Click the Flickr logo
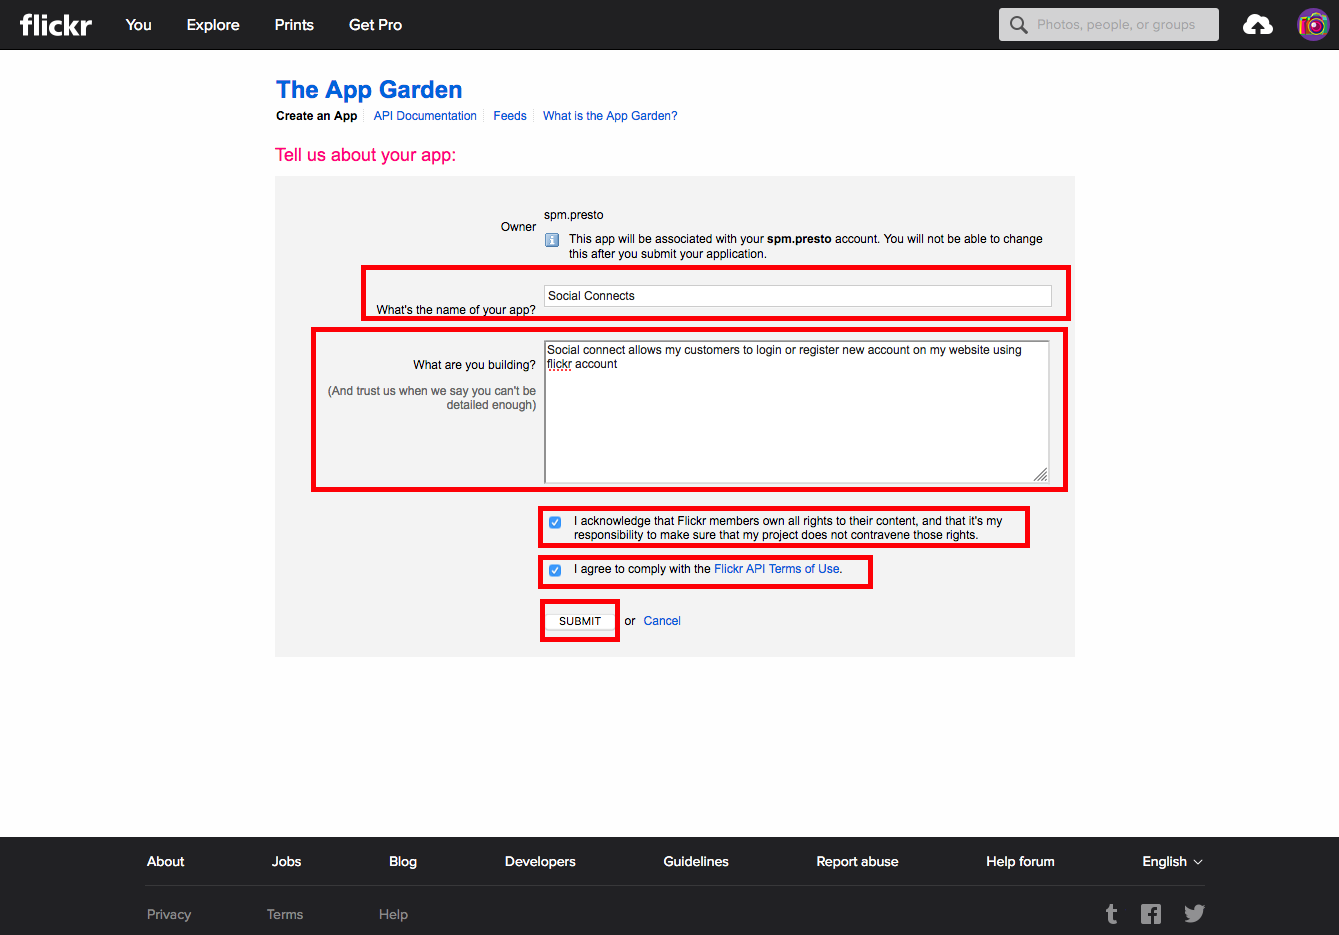The height and width of the screenshot is (935, 1339). 56,25
